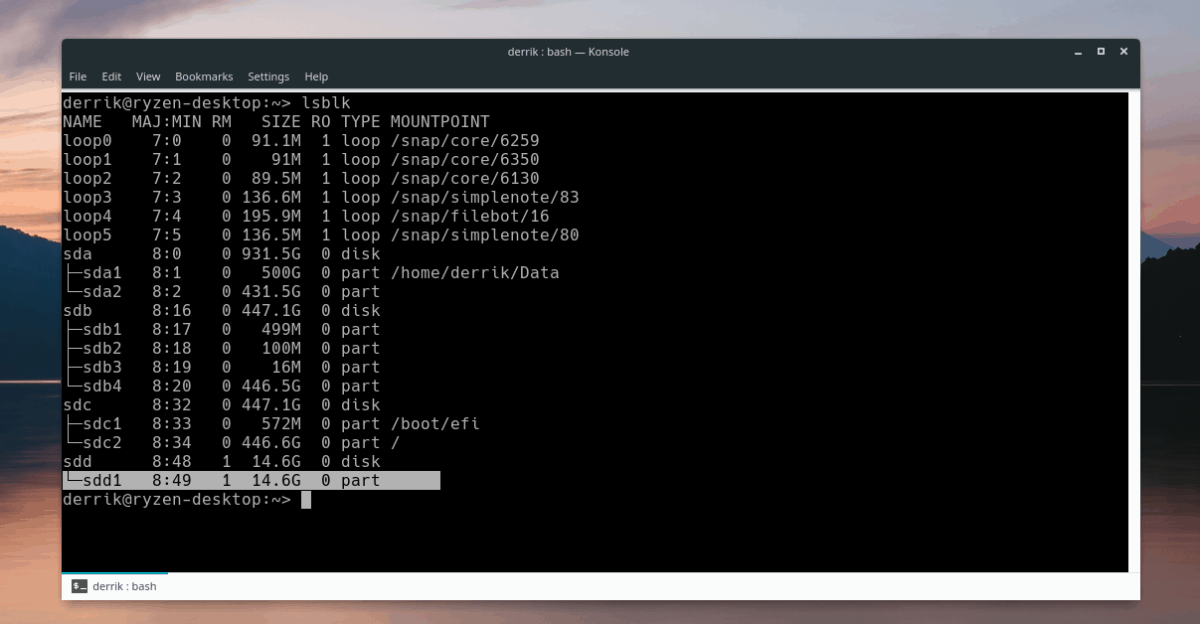
Task: Click the 572M size of sdc1
Action: click(281, 424)
